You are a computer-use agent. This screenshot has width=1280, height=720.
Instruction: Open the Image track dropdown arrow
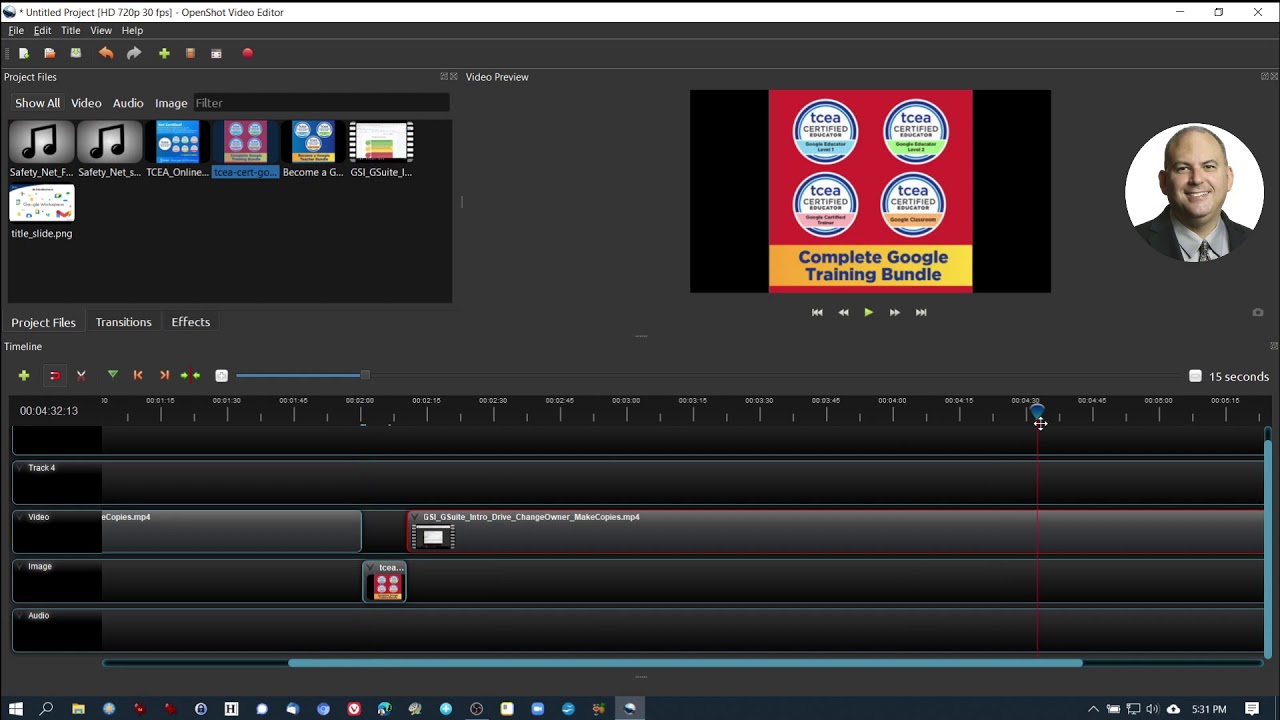click(x=20, y=566)
